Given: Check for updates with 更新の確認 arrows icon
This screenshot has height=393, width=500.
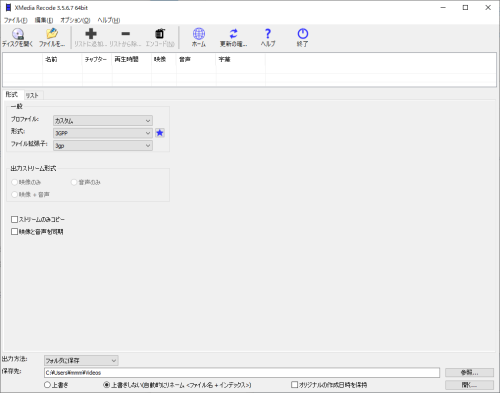Looking at the screenshot, I should [x=233, y=37].
